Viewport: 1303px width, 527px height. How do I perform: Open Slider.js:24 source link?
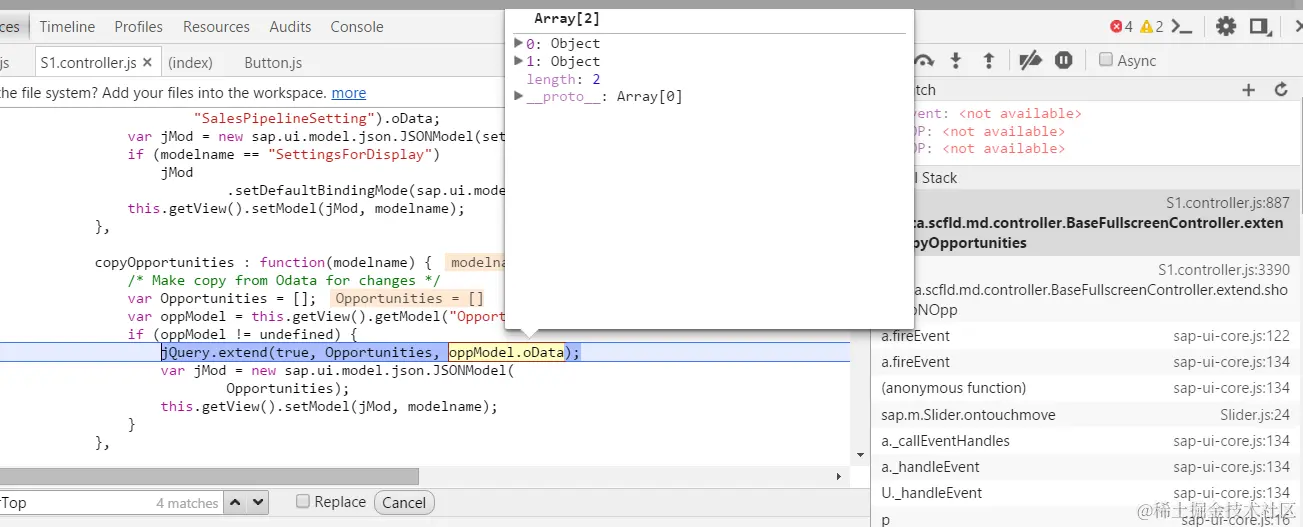pos(1255,414)
